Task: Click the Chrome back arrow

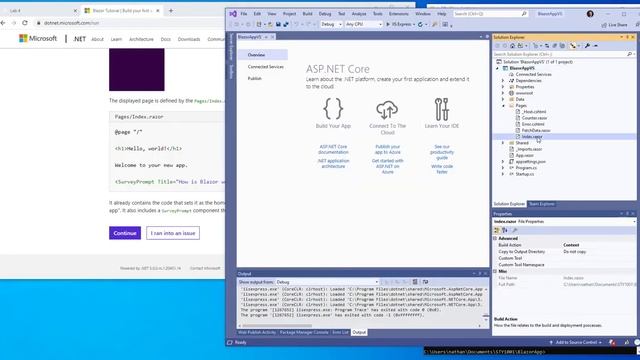Action: pyautogui.click(x=3, y=23)
